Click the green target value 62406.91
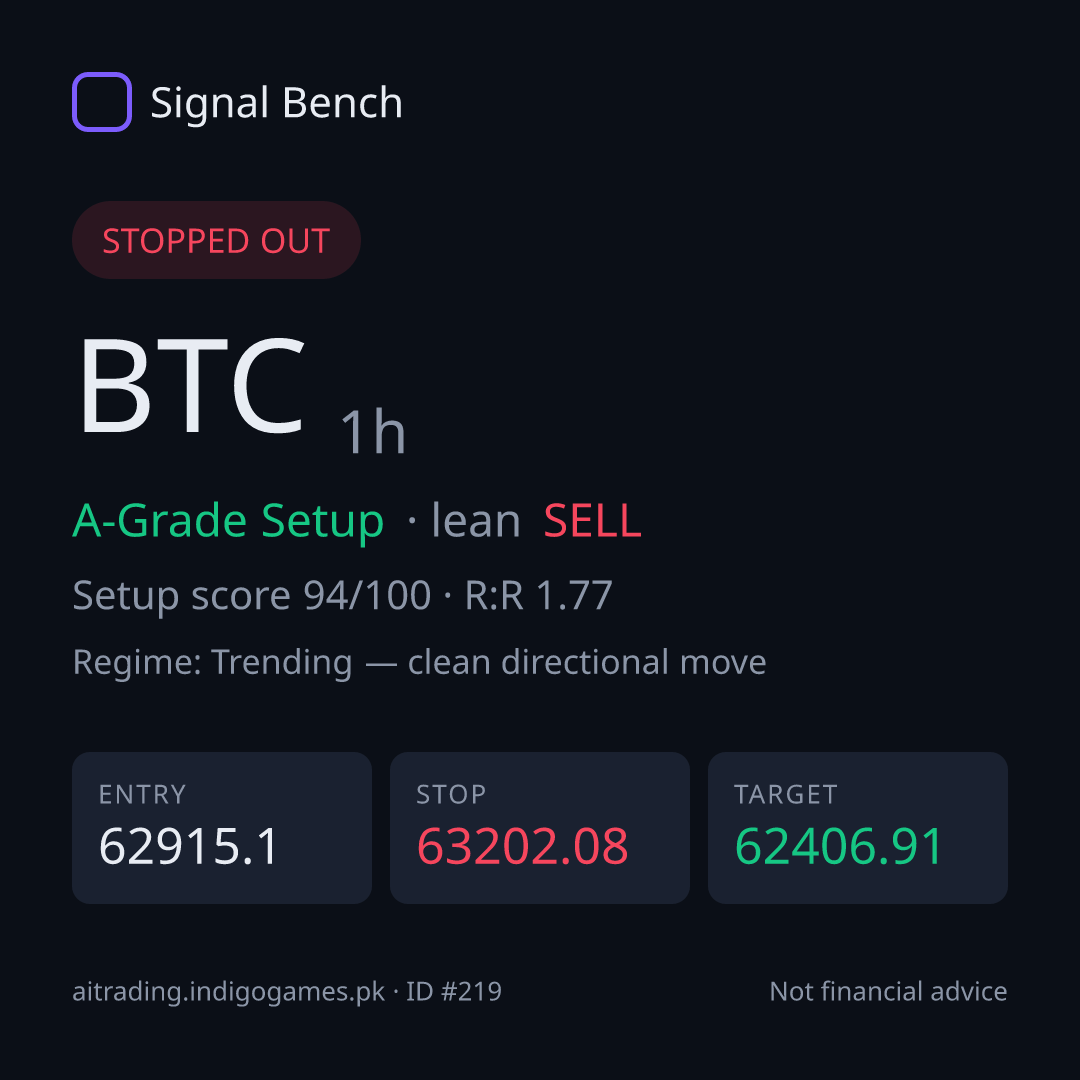Screen dimensions: 1080x1080 [839, 847]
